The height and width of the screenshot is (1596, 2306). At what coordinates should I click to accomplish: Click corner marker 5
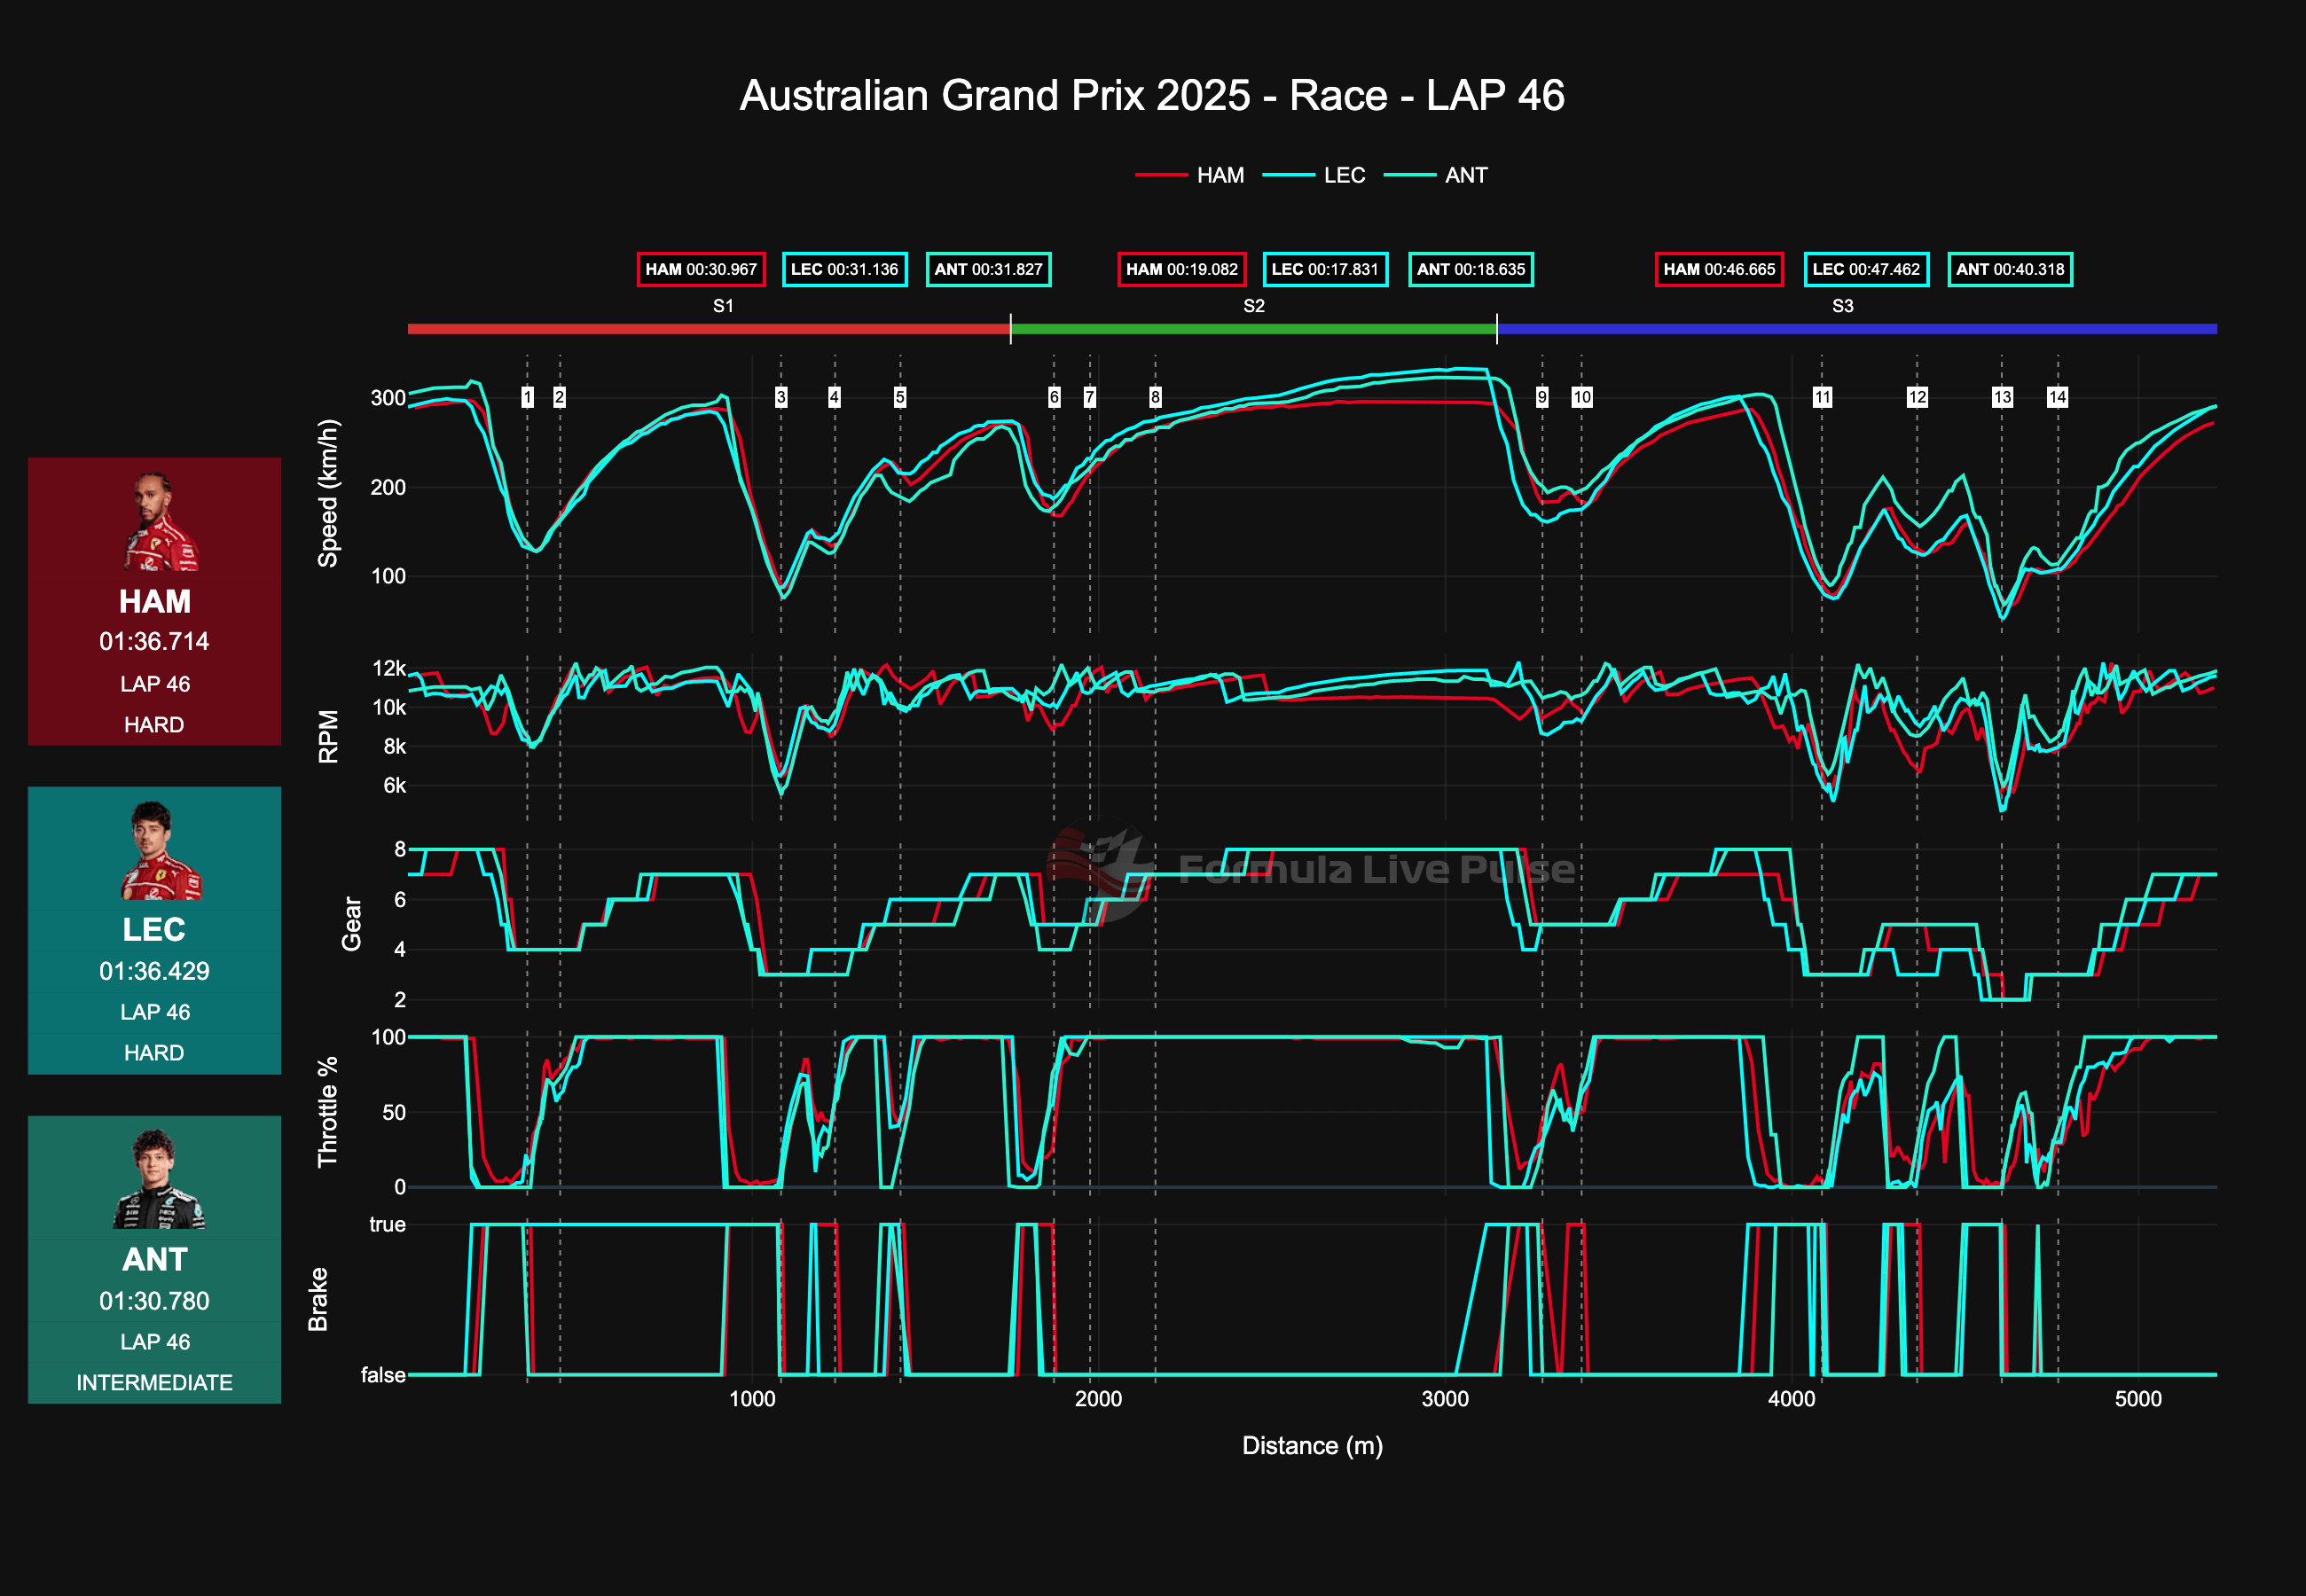point(900,397)
